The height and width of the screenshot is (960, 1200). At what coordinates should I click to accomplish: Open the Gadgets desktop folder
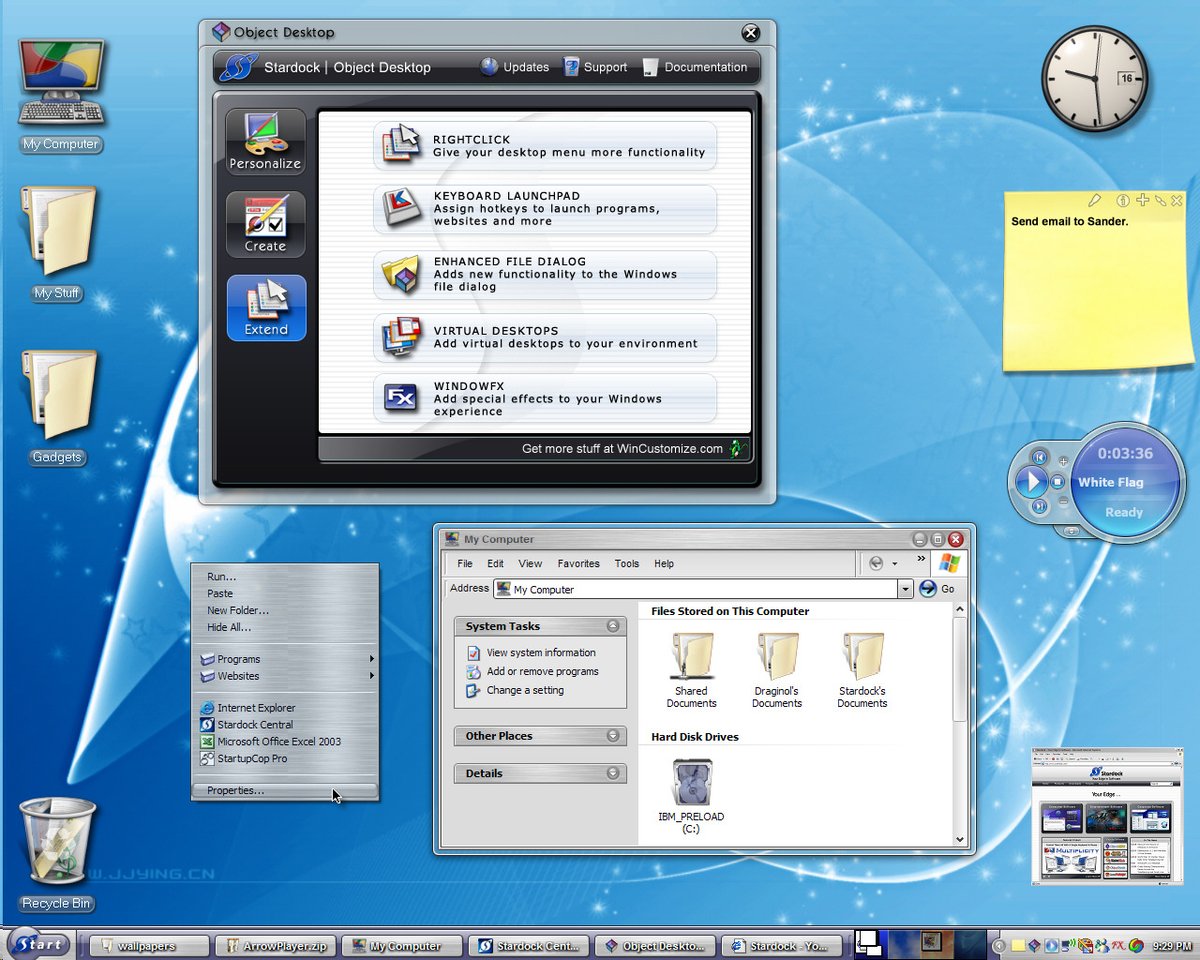58,407
